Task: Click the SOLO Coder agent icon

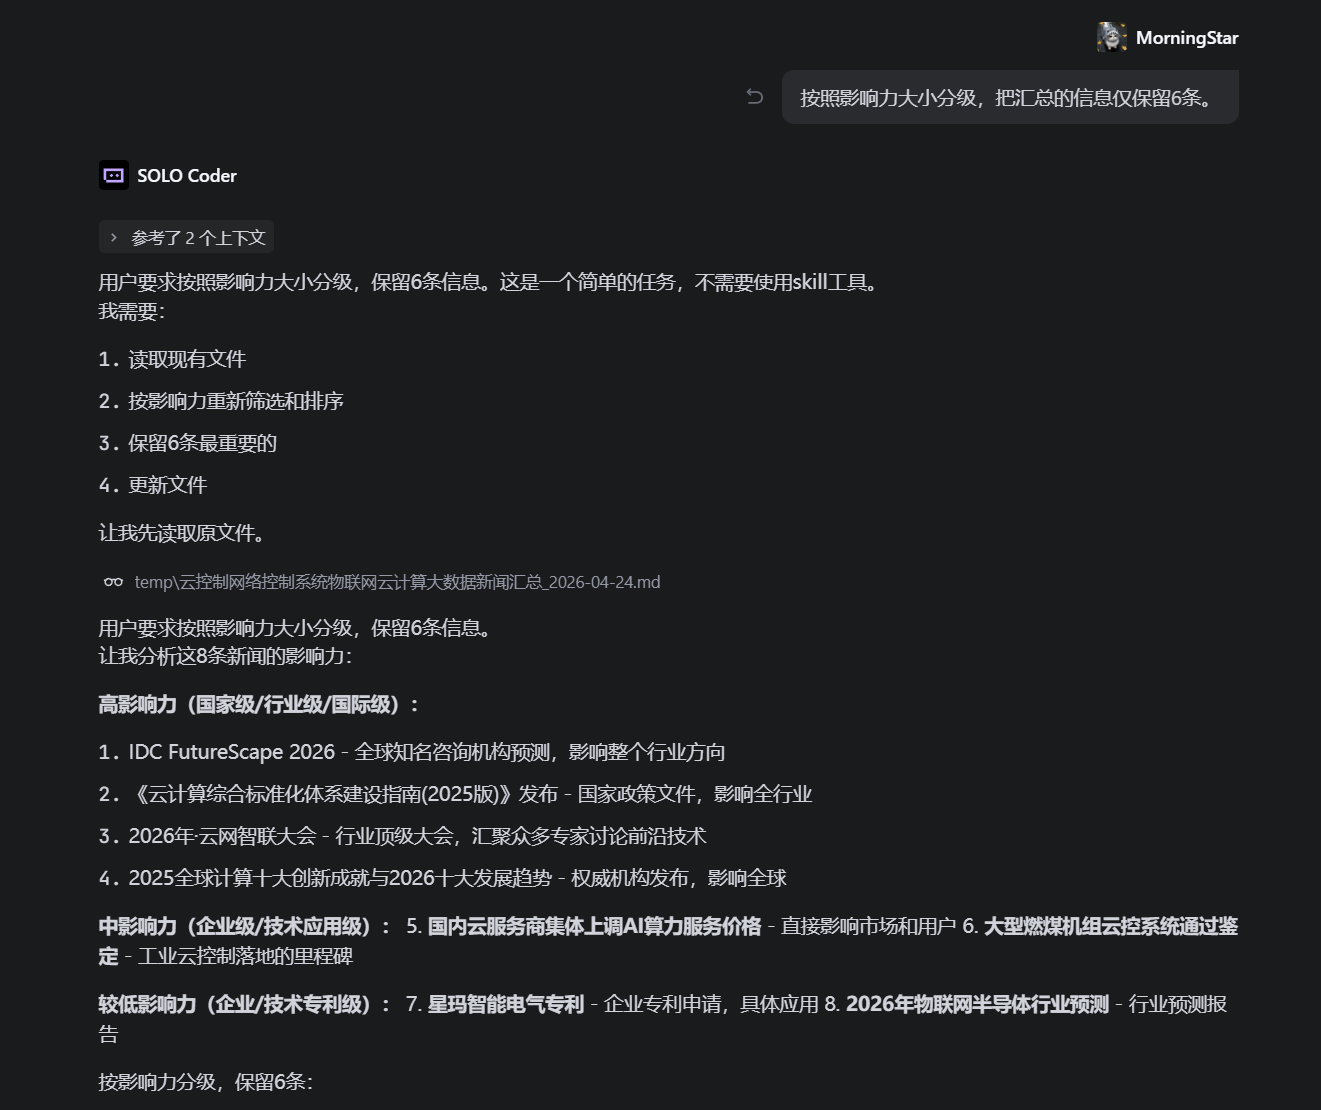Action: [114, 176]
